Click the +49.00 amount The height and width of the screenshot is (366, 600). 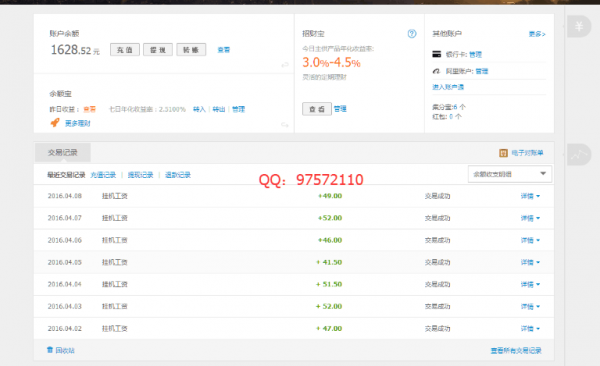point(330,196)
